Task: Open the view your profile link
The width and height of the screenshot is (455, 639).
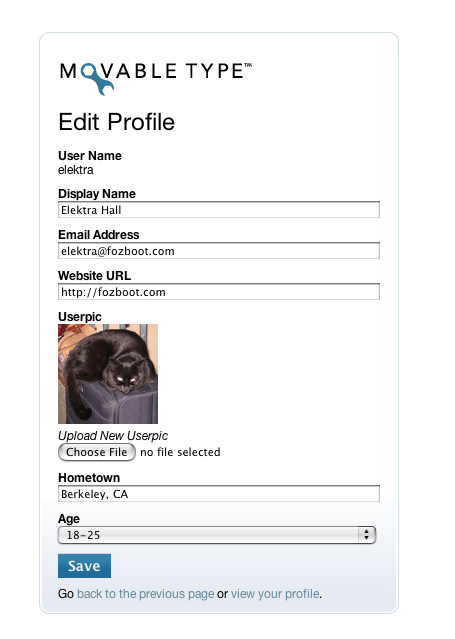Action: 275,594
